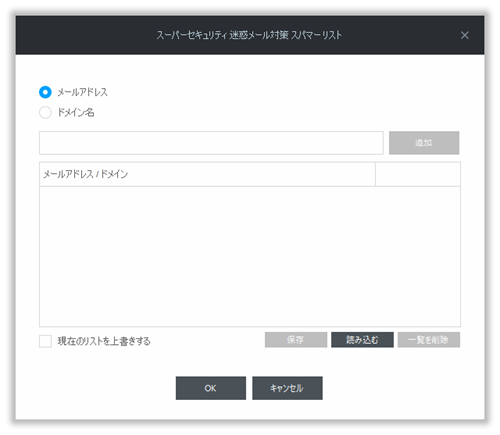The image size is (500, 435).
Task: Click the キャンセル button
Action: coord(287,388)
